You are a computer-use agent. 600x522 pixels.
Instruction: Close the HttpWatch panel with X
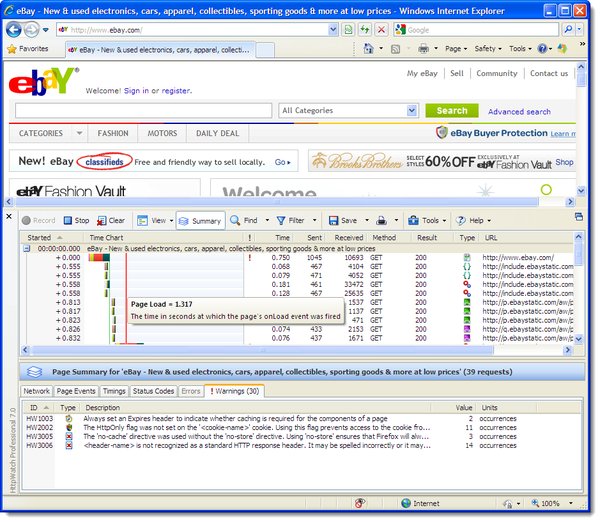10,215
